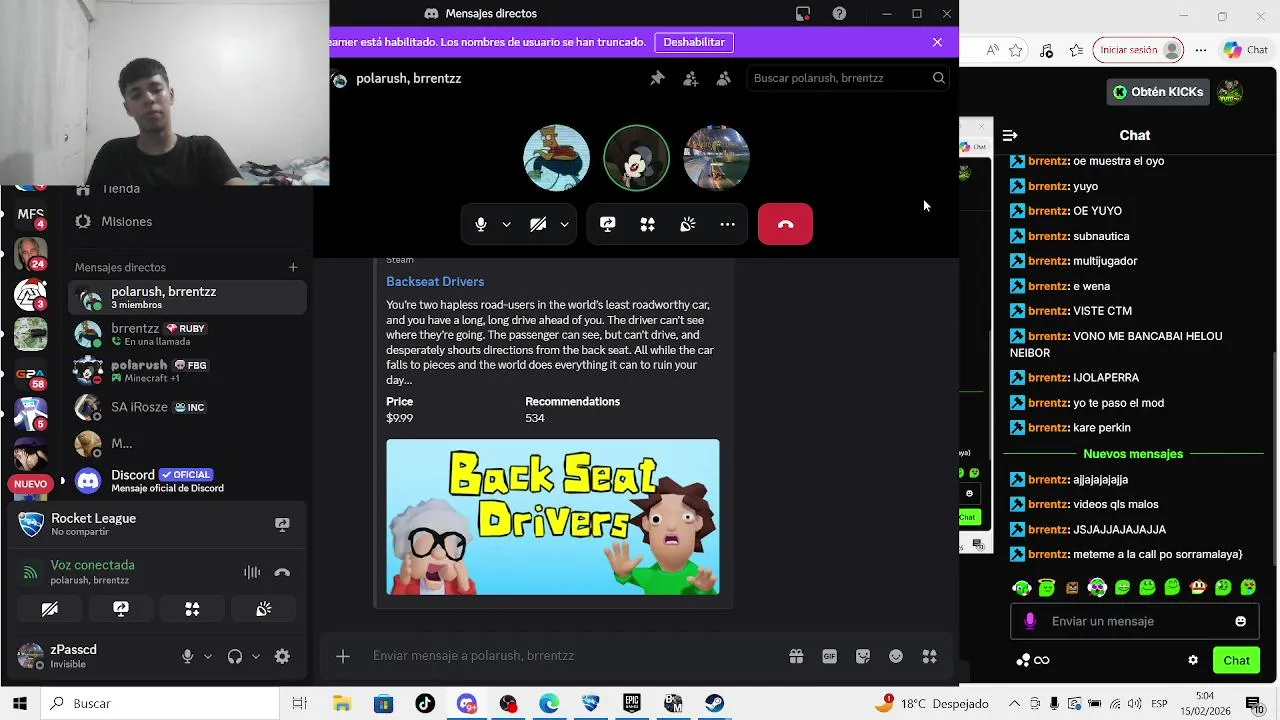Open direct message with polarush FBG
Screen dimensions: 1280x720
click(x=187, y=371)
